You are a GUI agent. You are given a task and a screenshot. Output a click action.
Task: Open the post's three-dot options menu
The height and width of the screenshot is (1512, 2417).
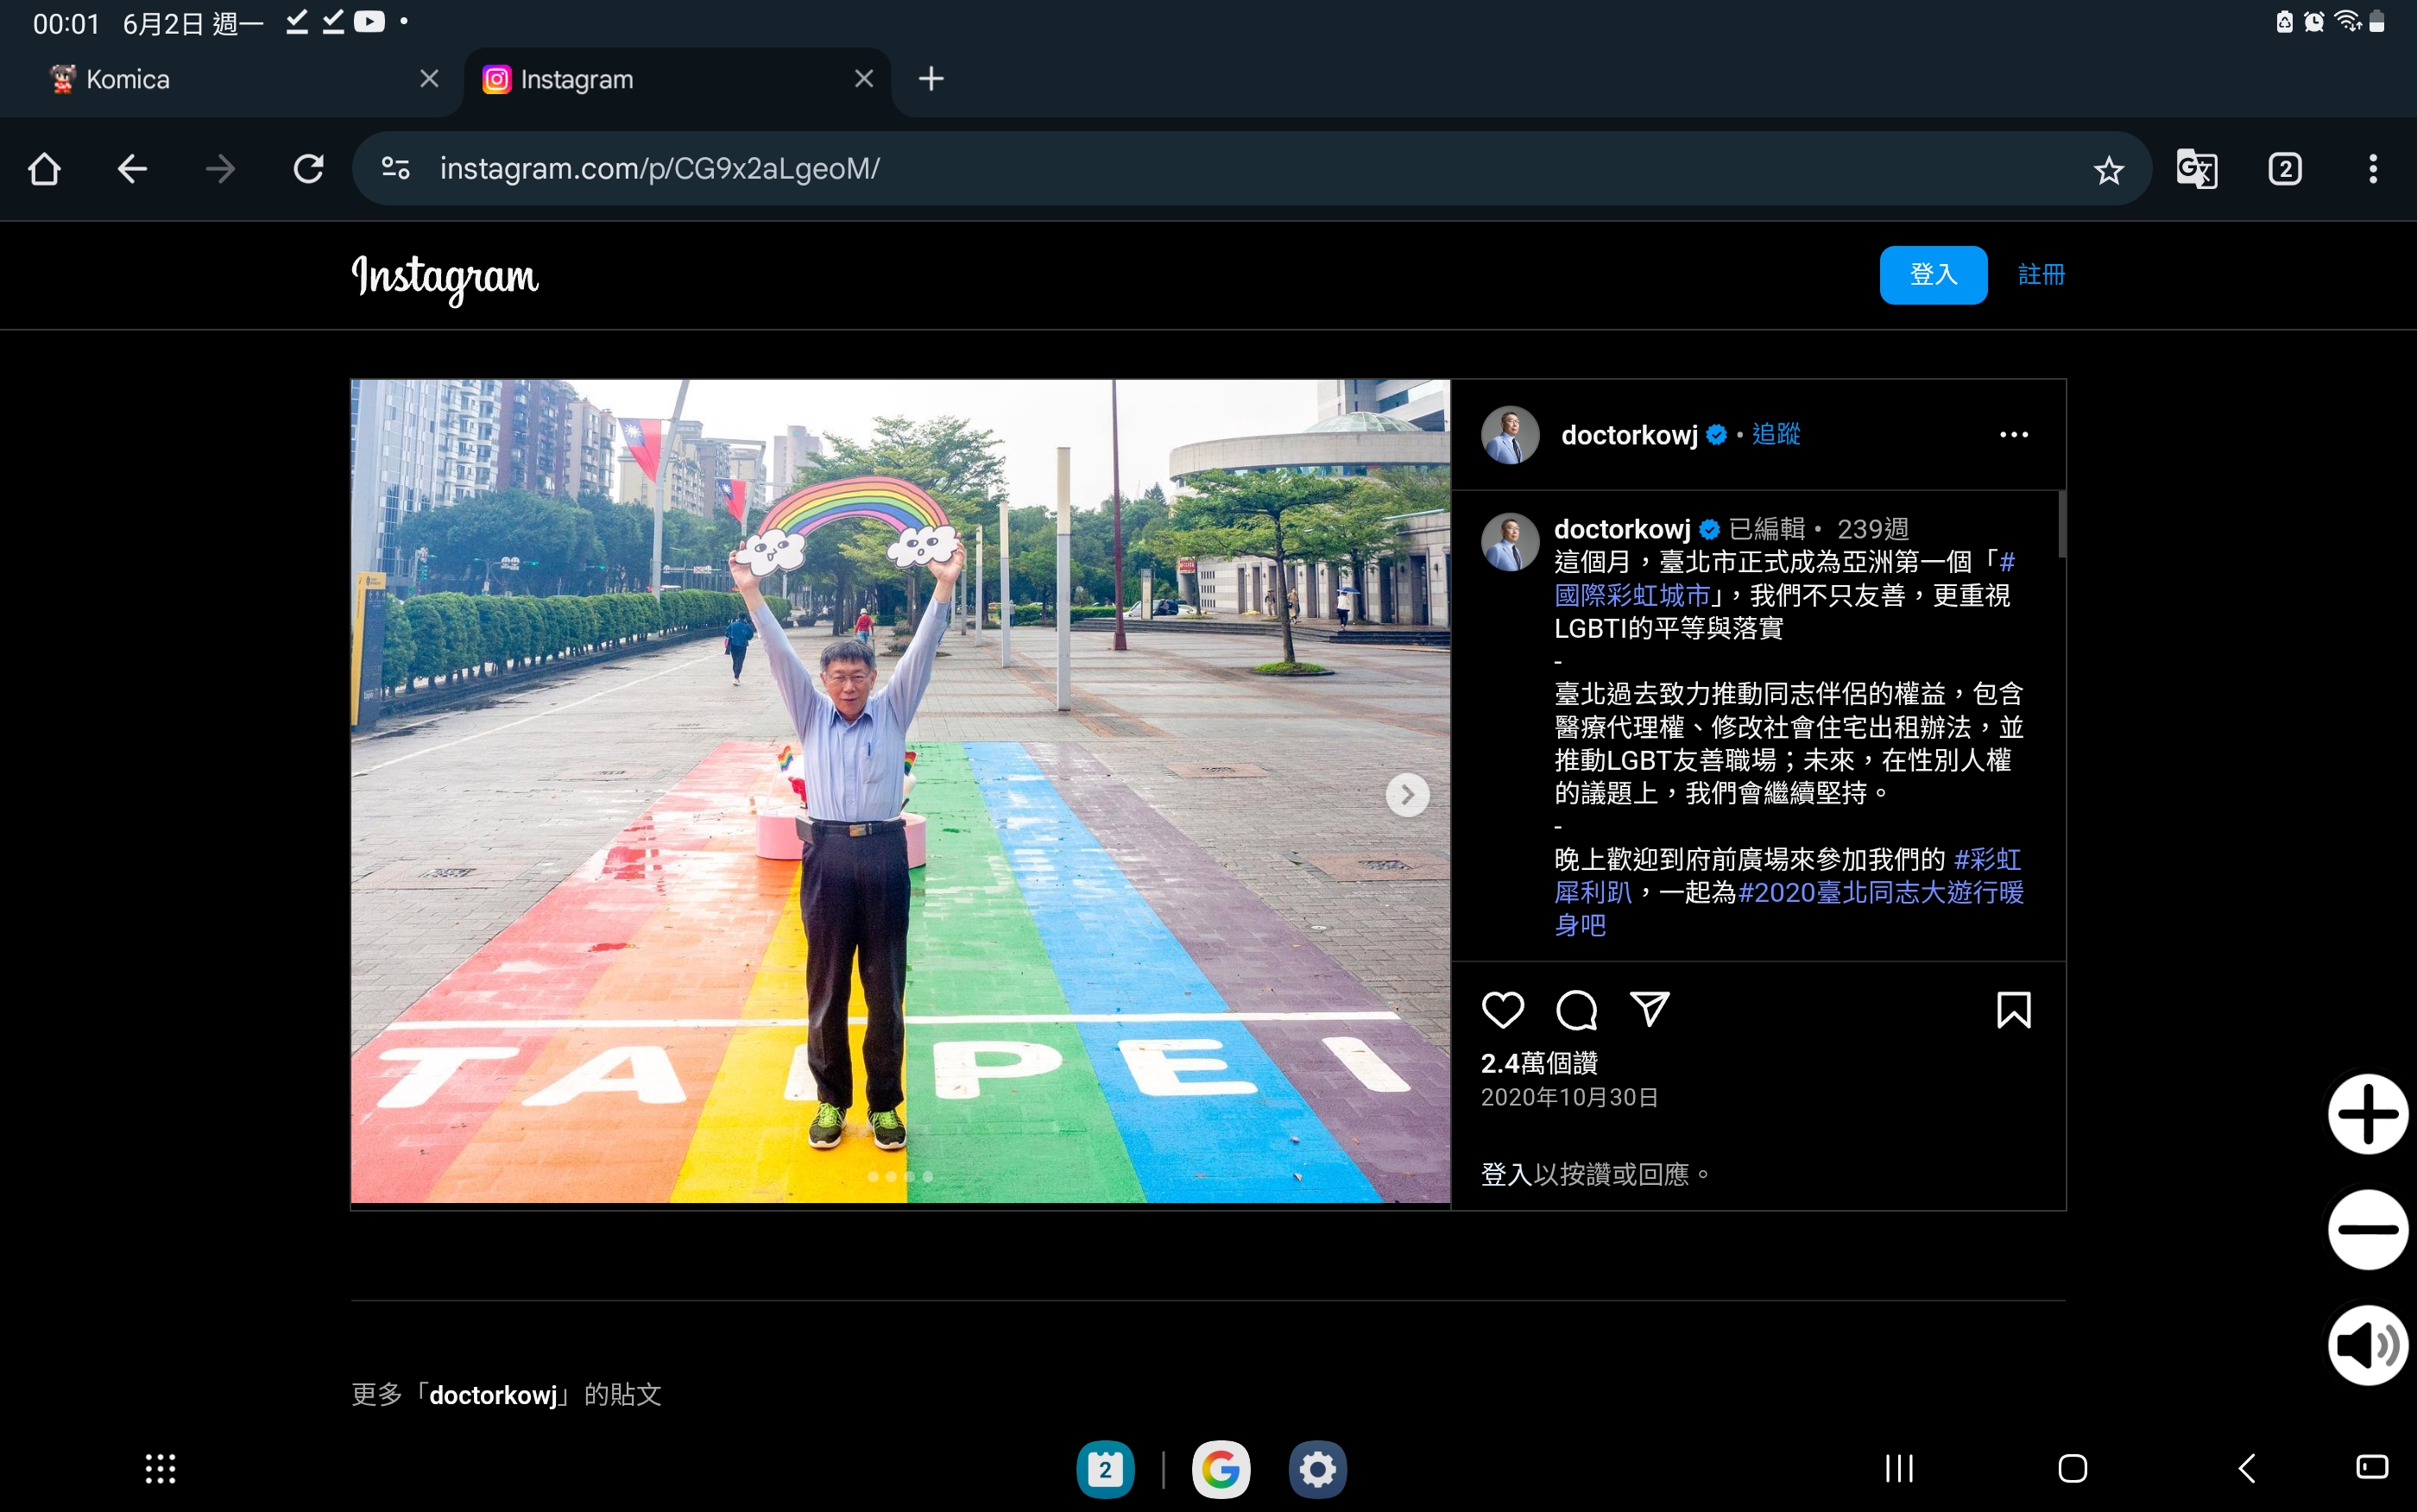(2014, 435)
